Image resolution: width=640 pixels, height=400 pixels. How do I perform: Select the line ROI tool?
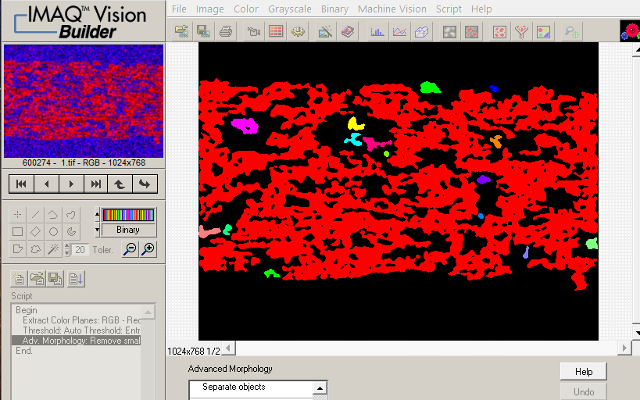[x=36, y=214]
